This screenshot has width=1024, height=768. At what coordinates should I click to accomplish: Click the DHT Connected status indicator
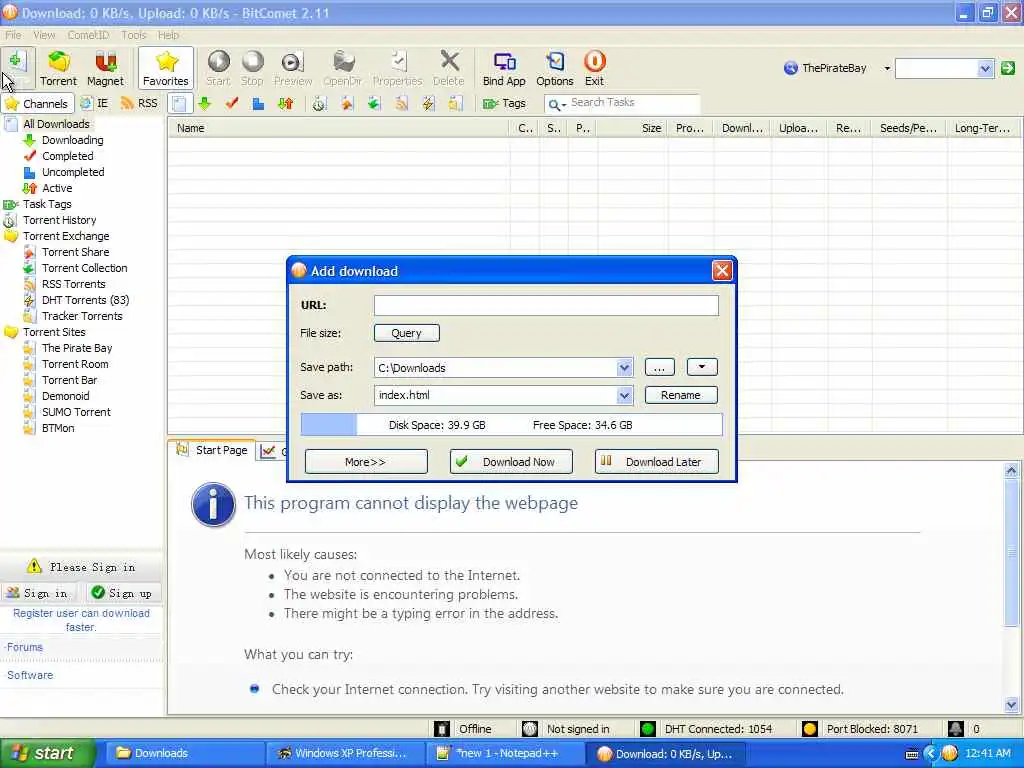[x=706, y=729]
